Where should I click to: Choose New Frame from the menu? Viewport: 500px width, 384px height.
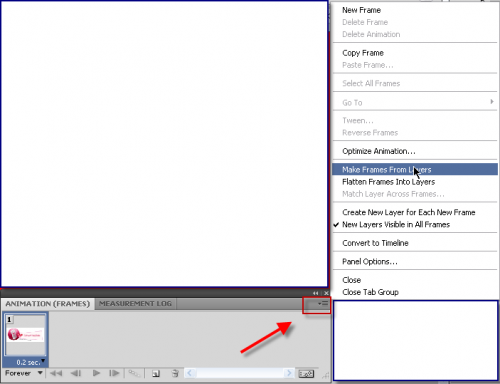(x=415, y=10)
